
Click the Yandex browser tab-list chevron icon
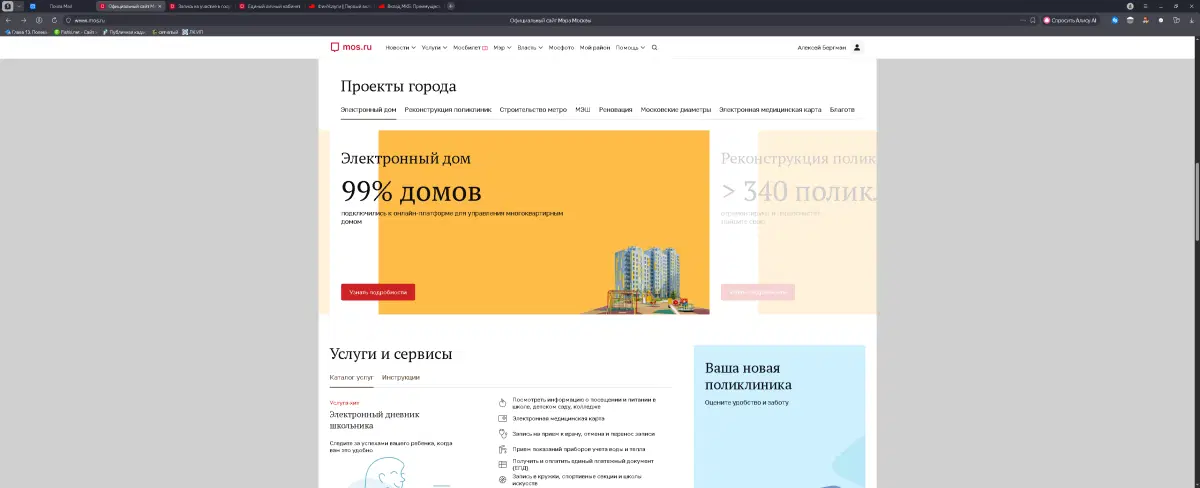coord(19,6)
